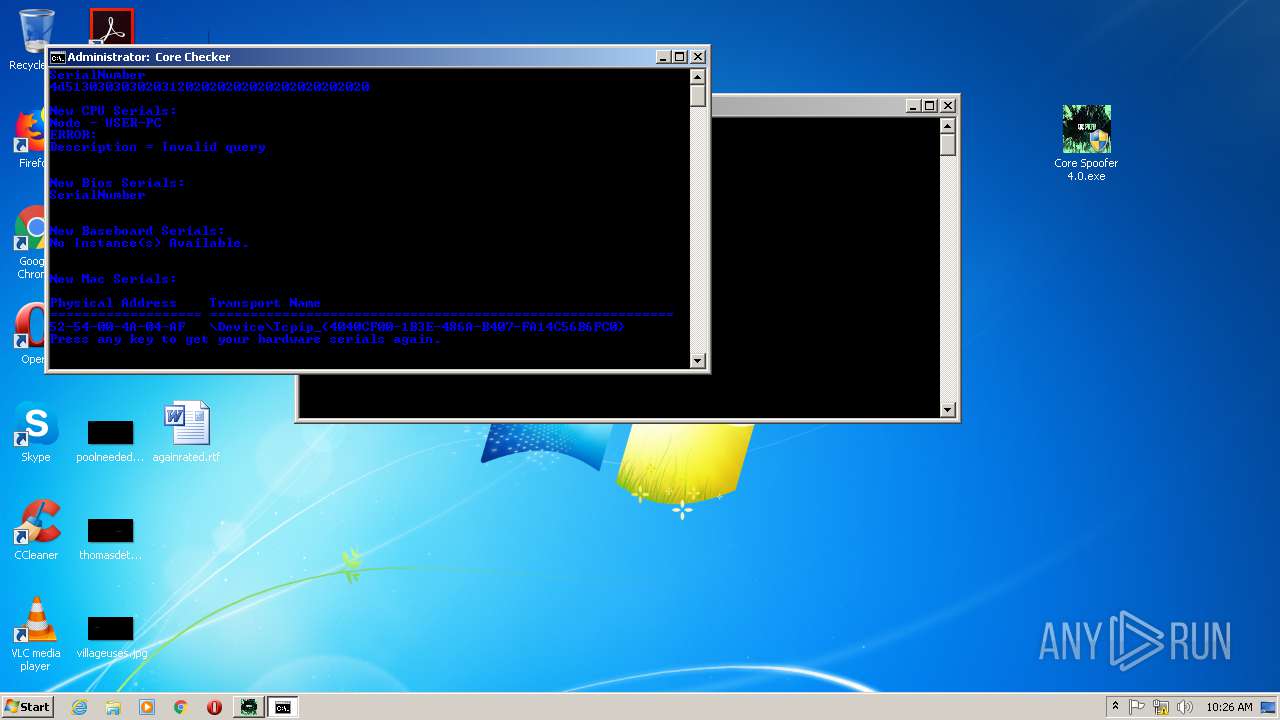
Task: Maximize the Core Checker window
Action: [x=680, y=57]
